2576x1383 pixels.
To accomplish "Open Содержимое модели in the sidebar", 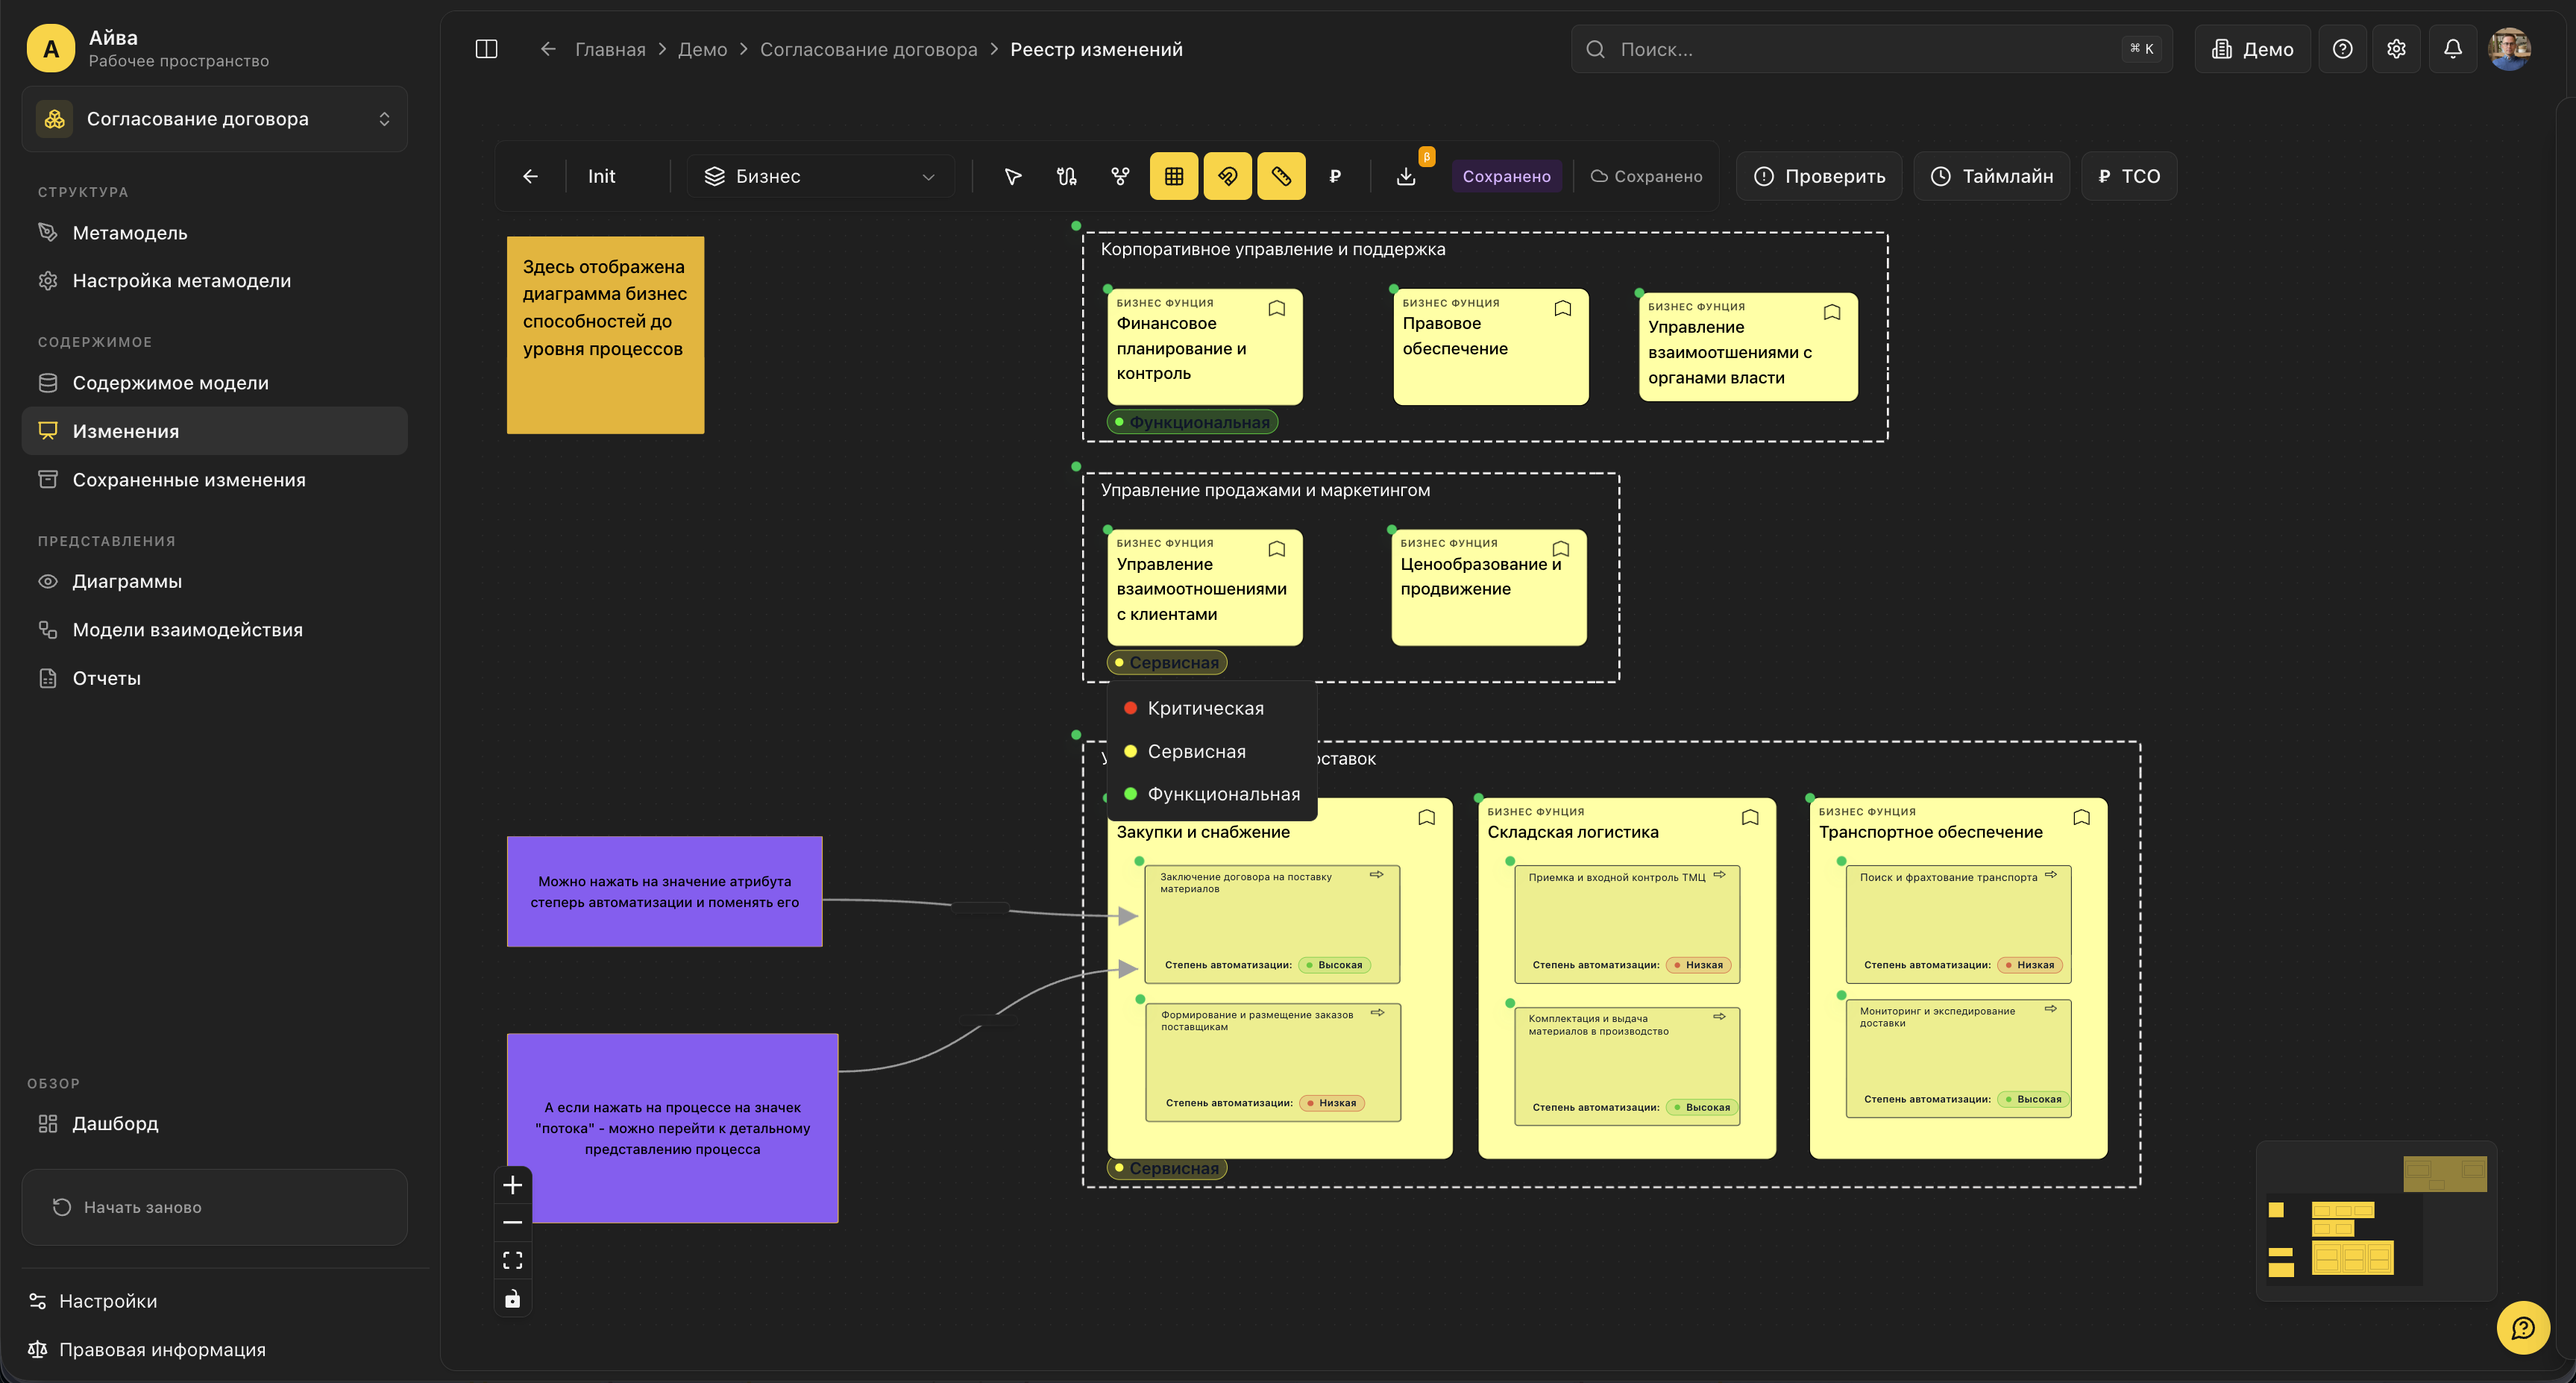I will click(215, 383).
